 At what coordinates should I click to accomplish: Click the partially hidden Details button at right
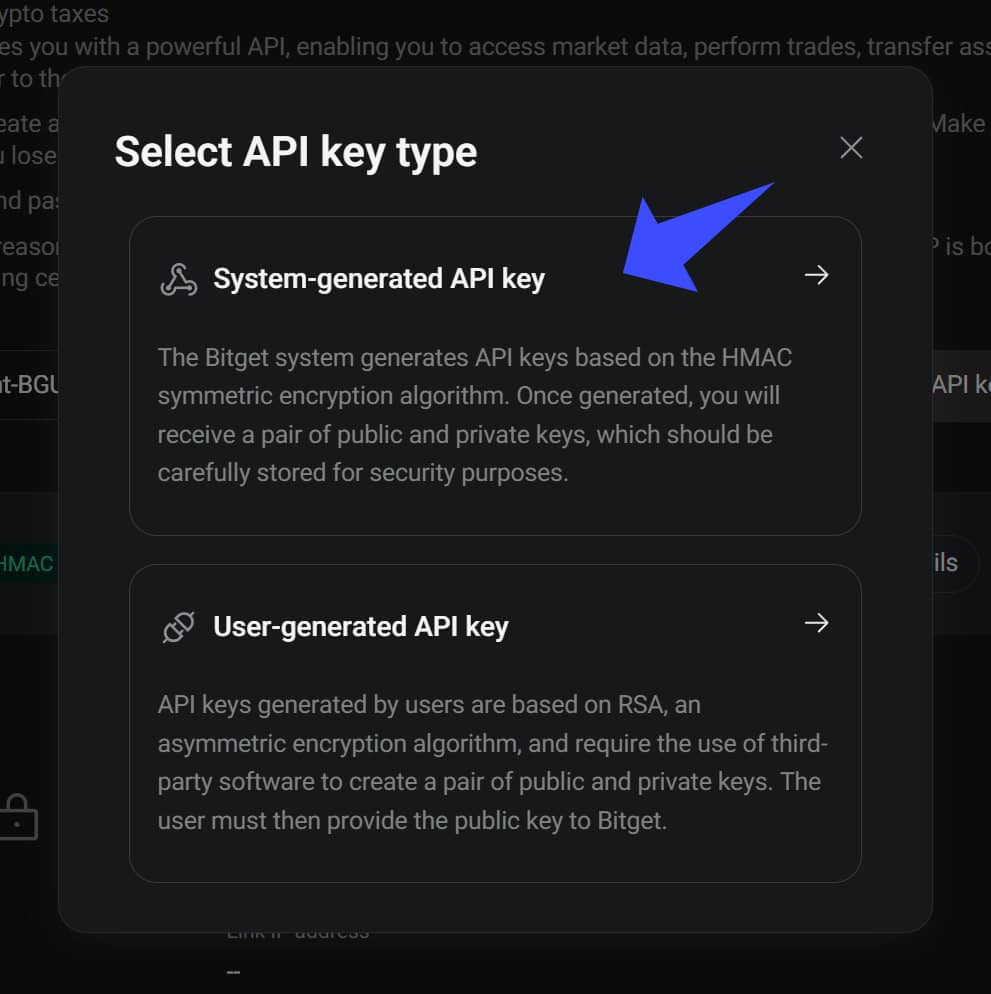[949, 563]
